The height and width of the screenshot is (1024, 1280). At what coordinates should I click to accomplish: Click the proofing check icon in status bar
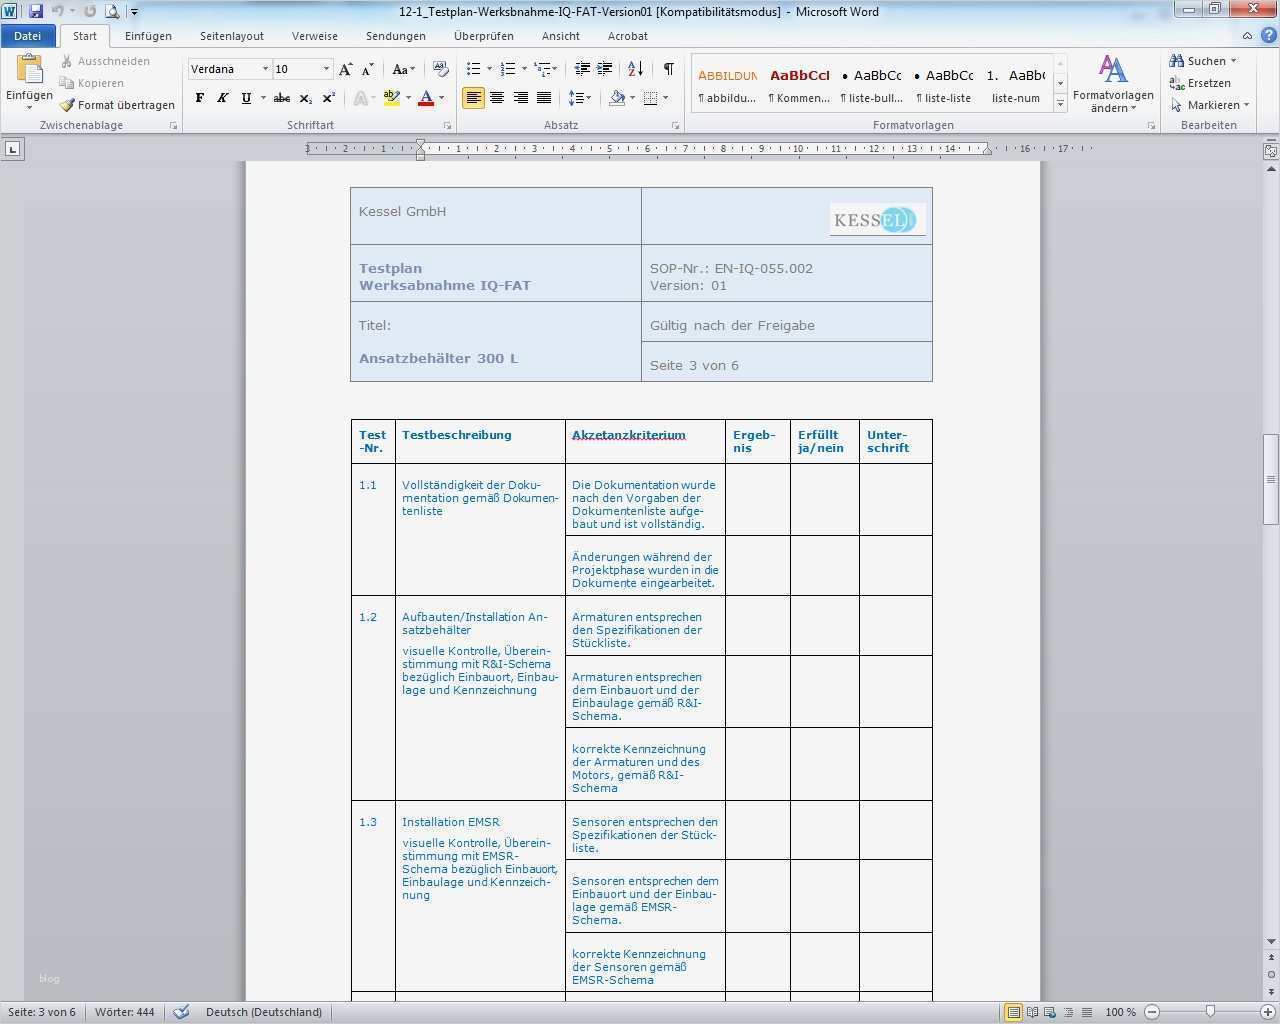[181, 1012]
